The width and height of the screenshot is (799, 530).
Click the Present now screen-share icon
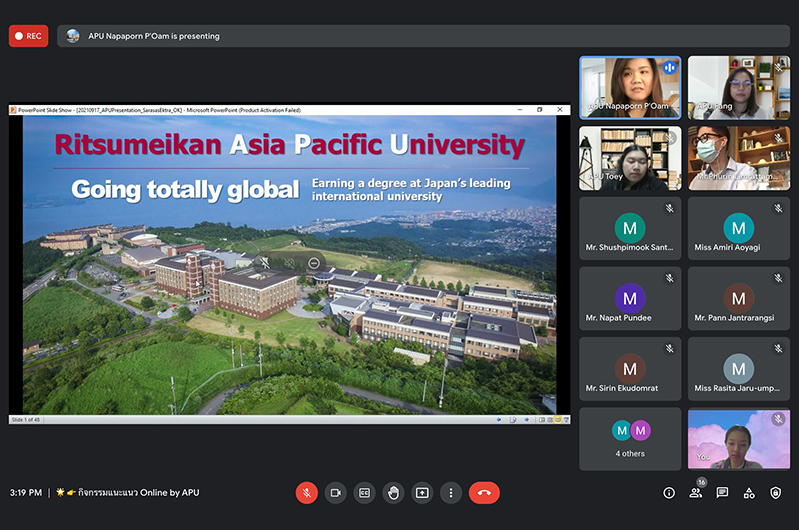(422, 493)
